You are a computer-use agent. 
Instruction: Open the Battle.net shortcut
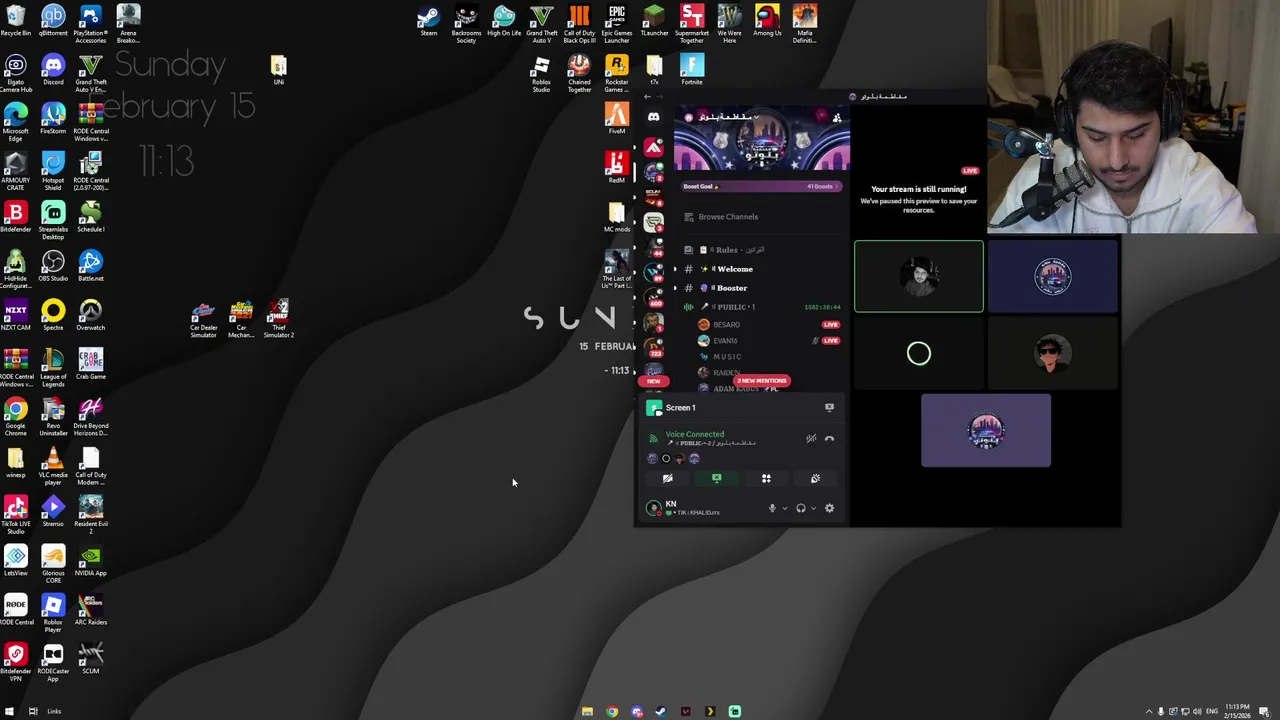point(91,266)
